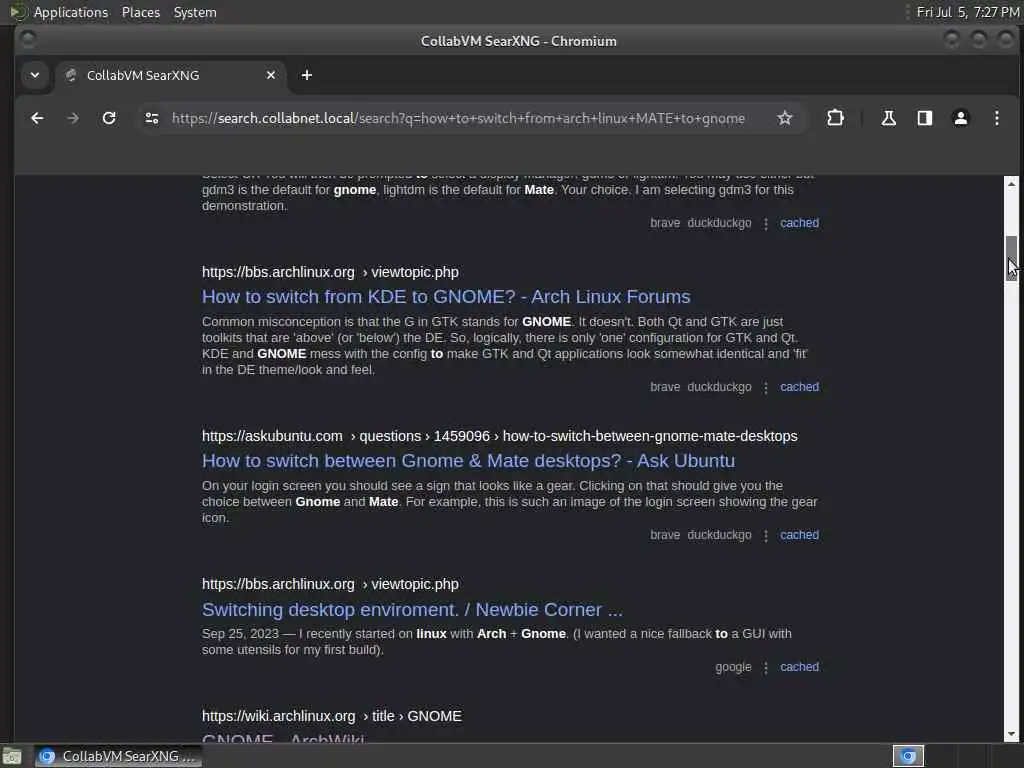Image resolution: width=1024 pixels, height=768 pixels.
Task: Expand the tab search dropdown
Action: (35, 75)
